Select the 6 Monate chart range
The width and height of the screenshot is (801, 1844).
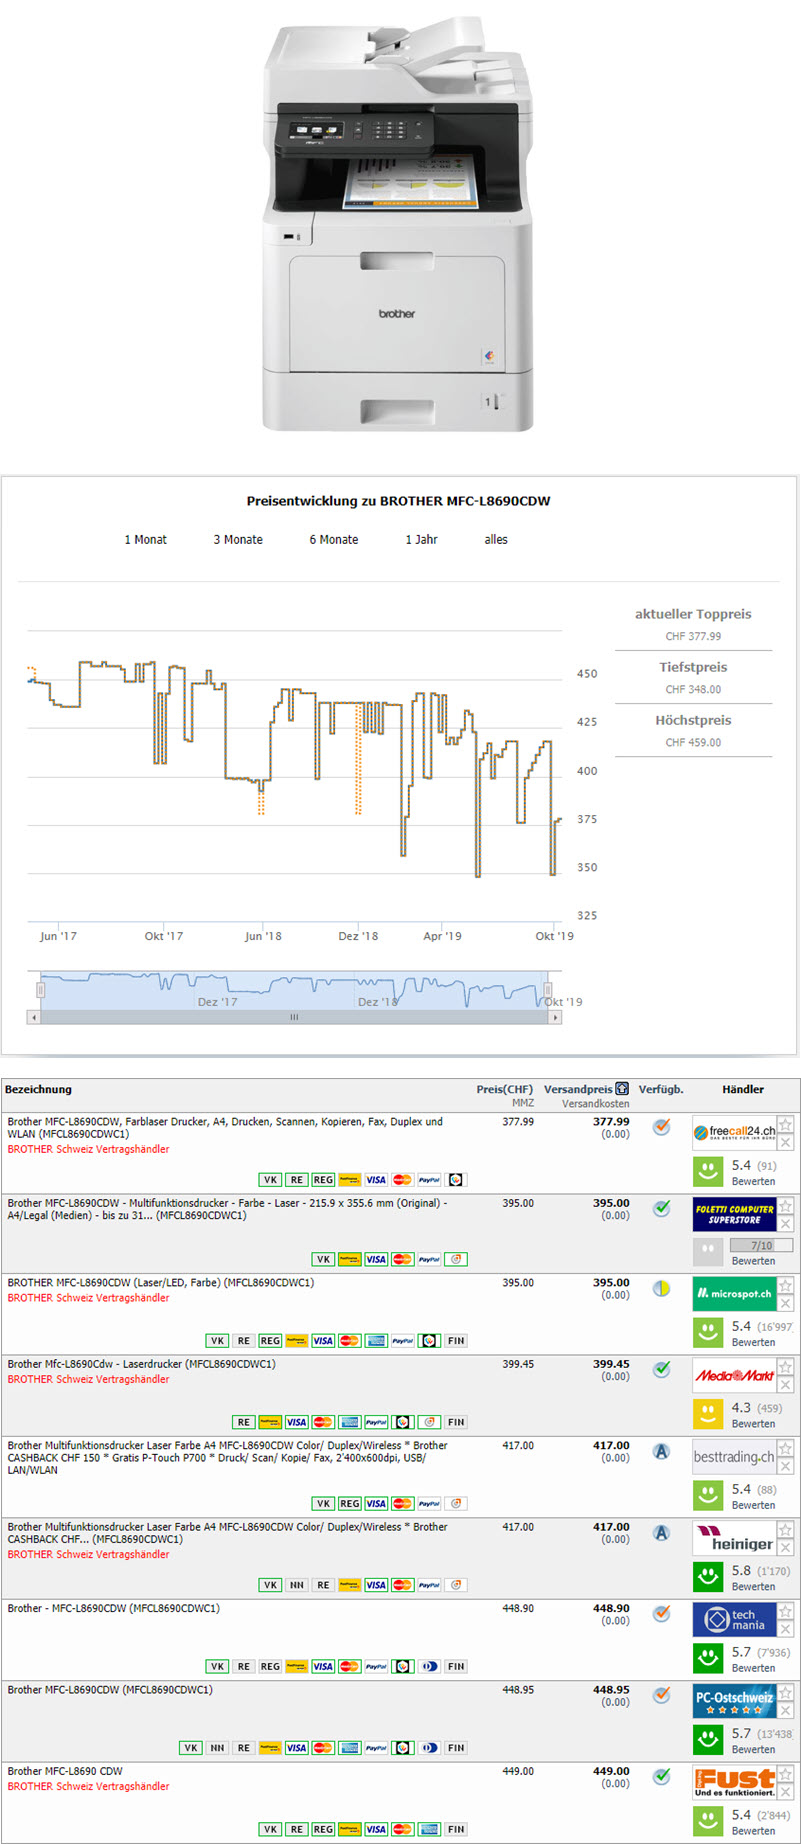pos(333,539)
